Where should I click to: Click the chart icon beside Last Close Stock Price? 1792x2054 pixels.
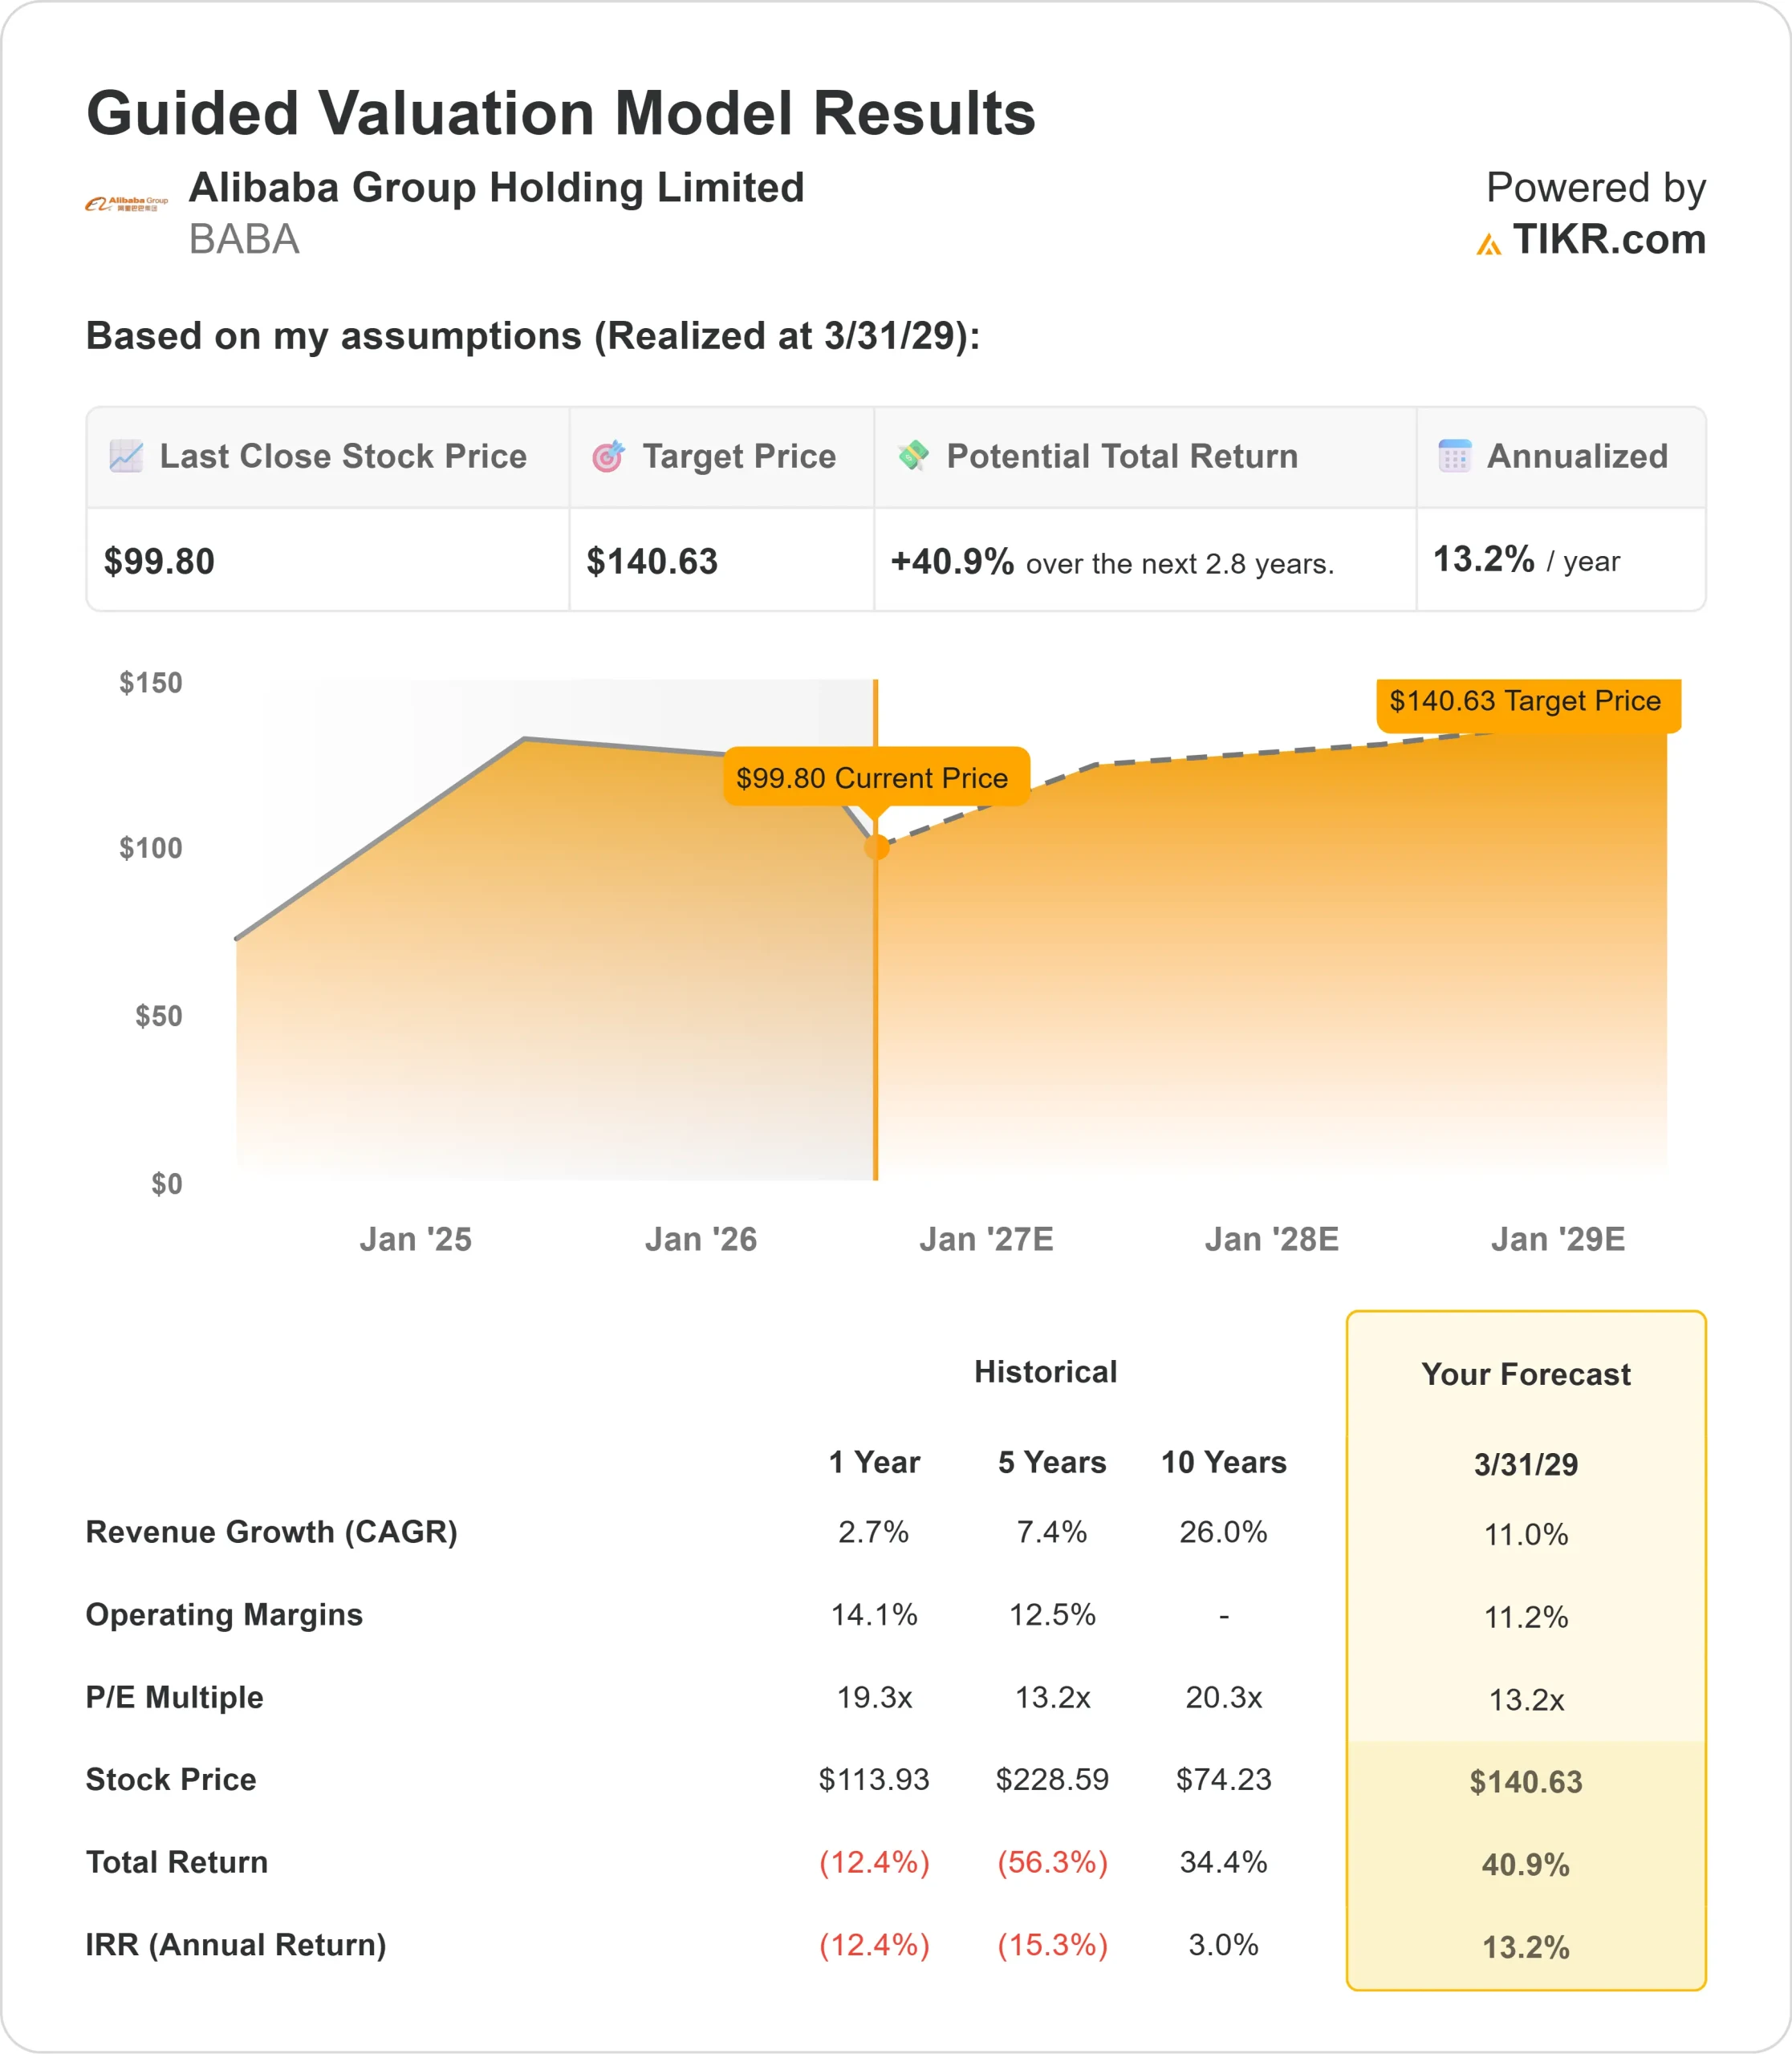pos(126,456)
